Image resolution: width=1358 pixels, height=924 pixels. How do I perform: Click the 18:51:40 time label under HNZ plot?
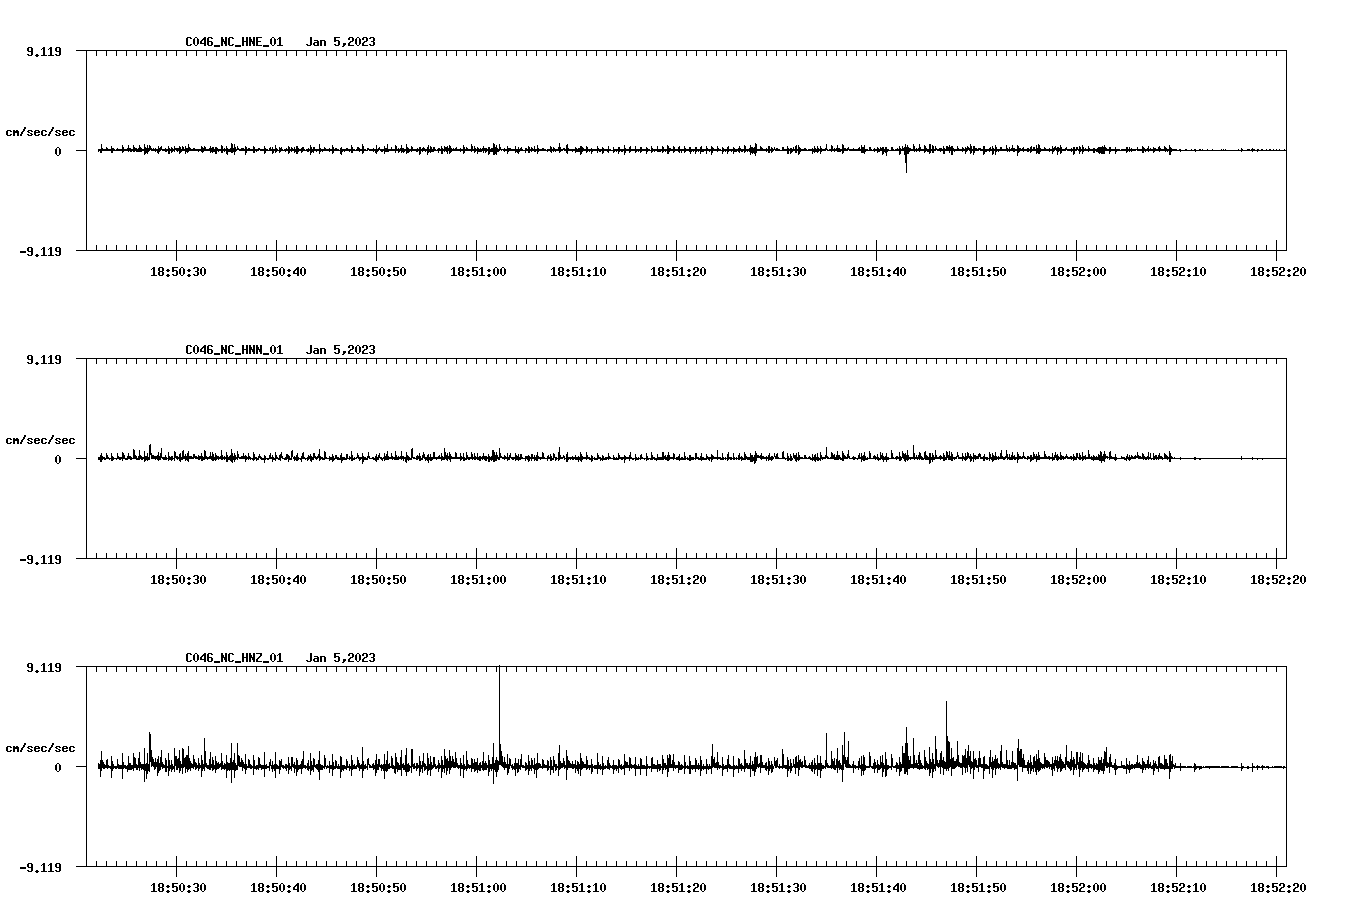click(x=878, y=887)
